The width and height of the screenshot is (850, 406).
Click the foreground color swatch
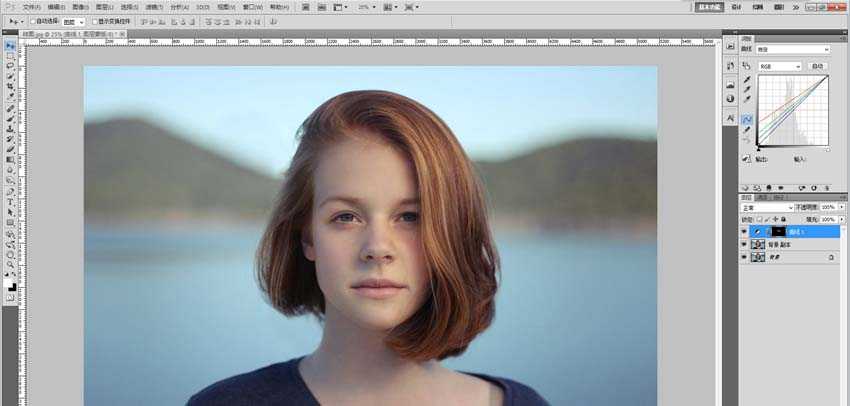coord(9,285)
